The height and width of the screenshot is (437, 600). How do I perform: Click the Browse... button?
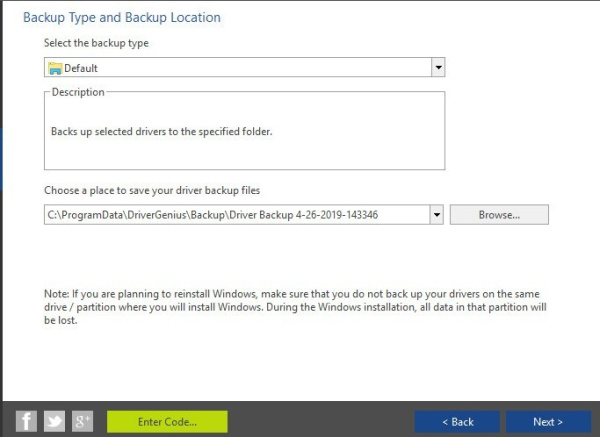[499, 214]
